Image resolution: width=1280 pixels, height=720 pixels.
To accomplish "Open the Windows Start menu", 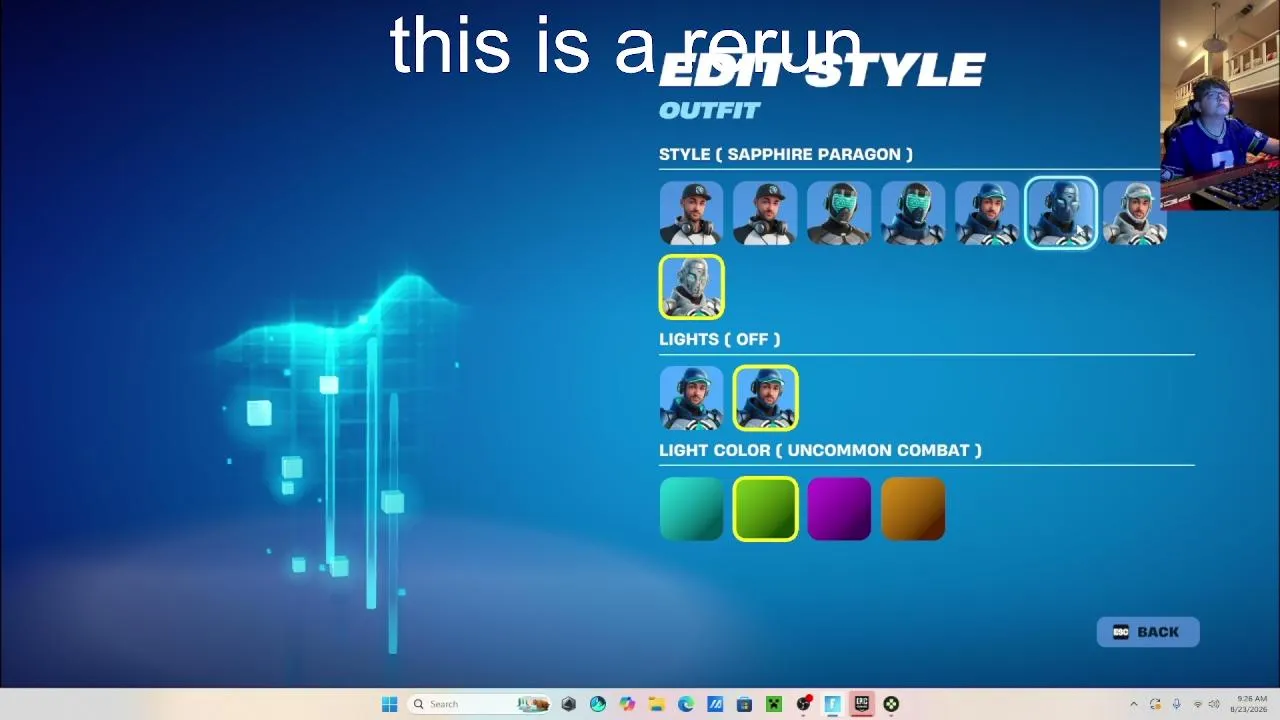I will pos(389,704).
